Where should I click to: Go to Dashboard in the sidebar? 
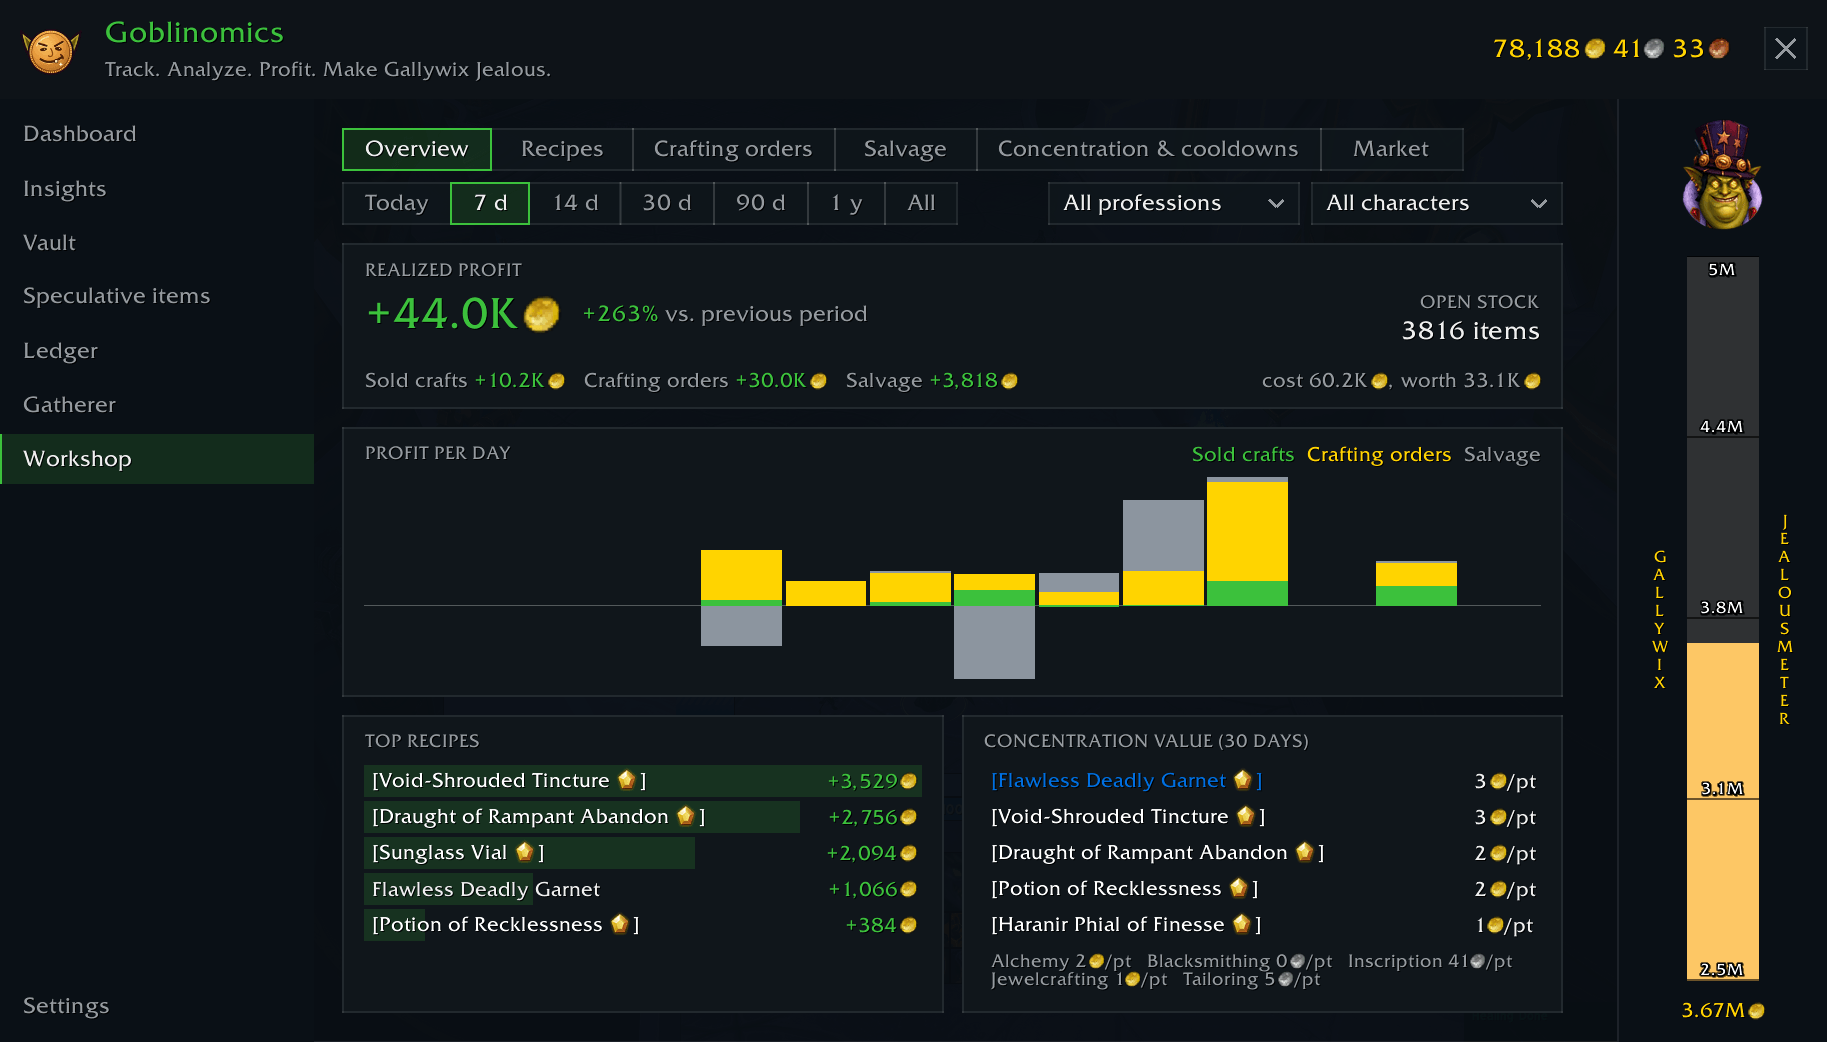(x=157, y=134)
